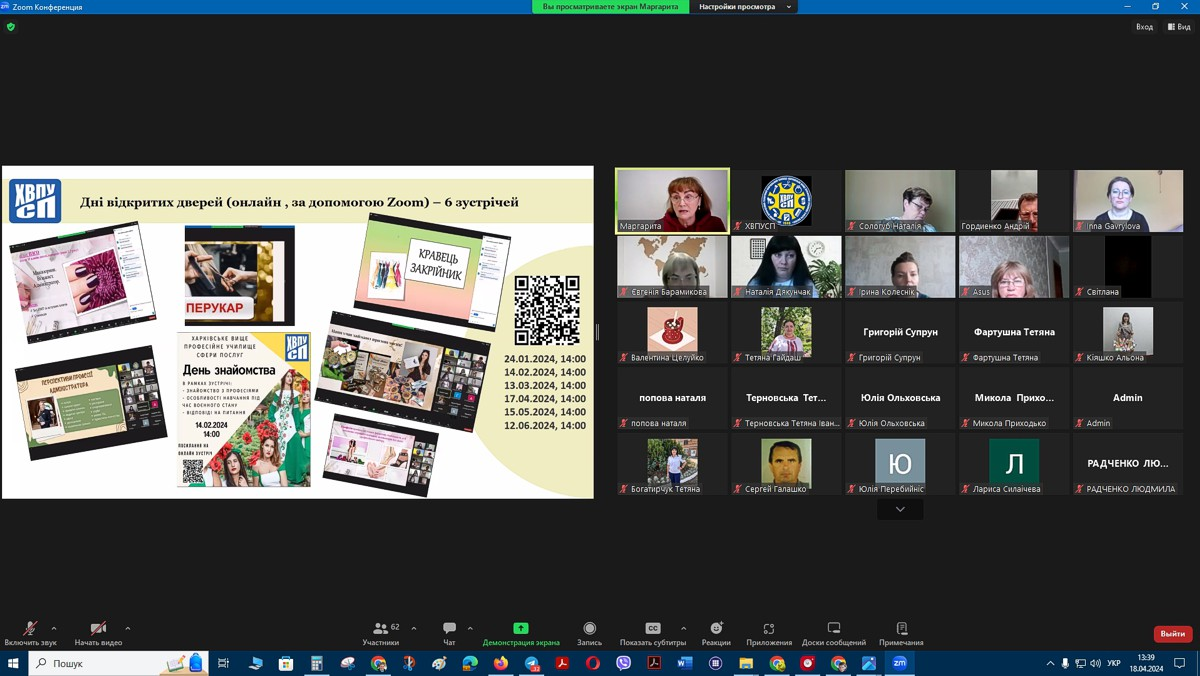Screen dimensions: 1200x676
Task: Open Microsoft Store from the taskbar
Action: tap(286, 663)
